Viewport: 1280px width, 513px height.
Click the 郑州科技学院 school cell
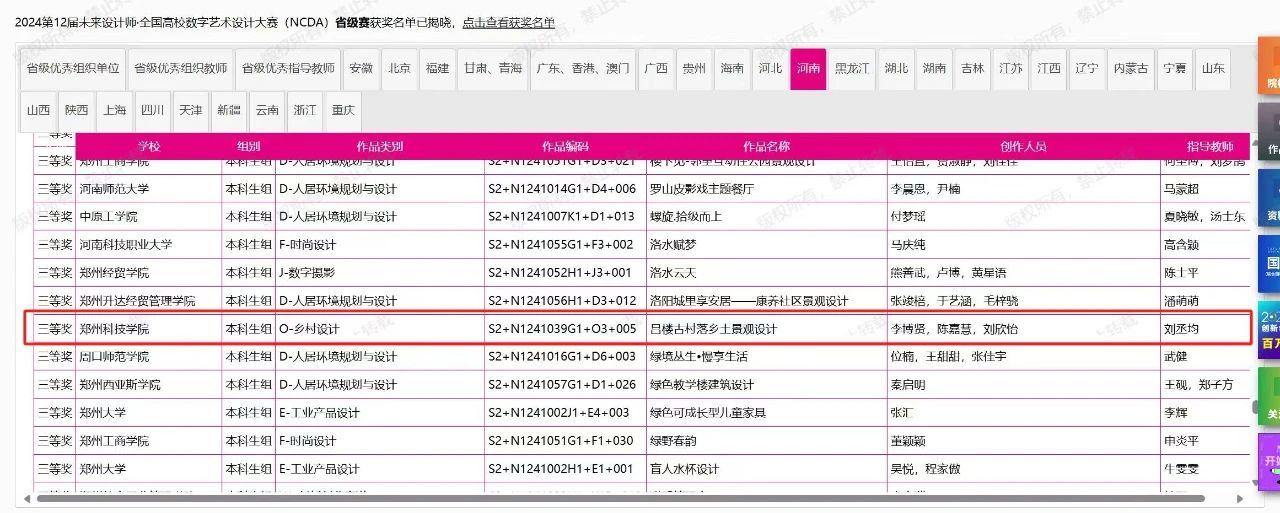click(149, 328)
